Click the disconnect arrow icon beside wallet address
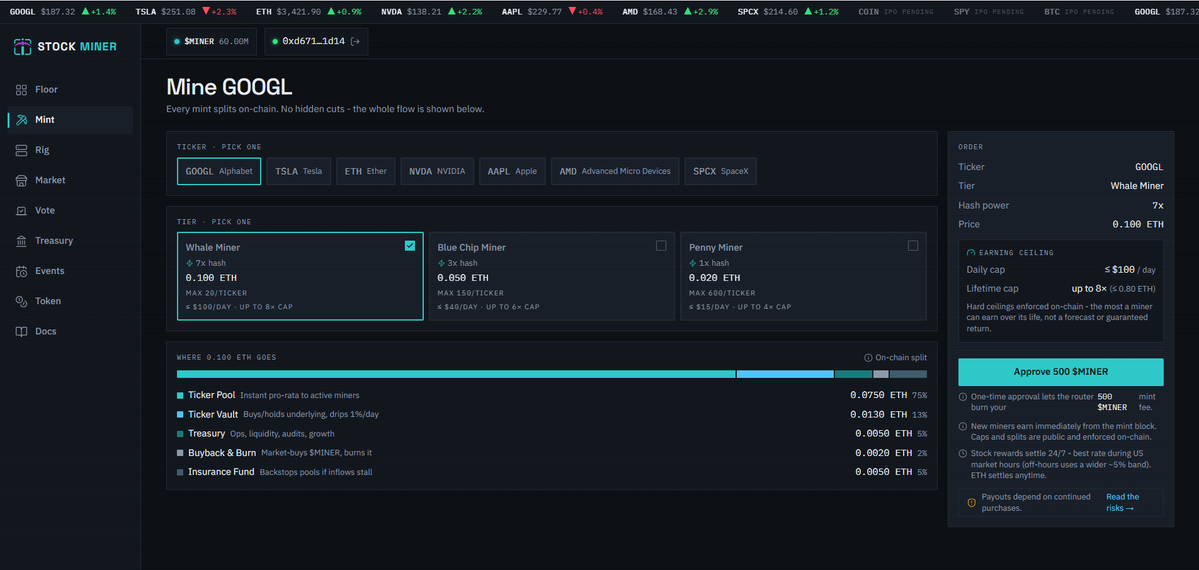The image size is (1199, 570). coord(355,42)
